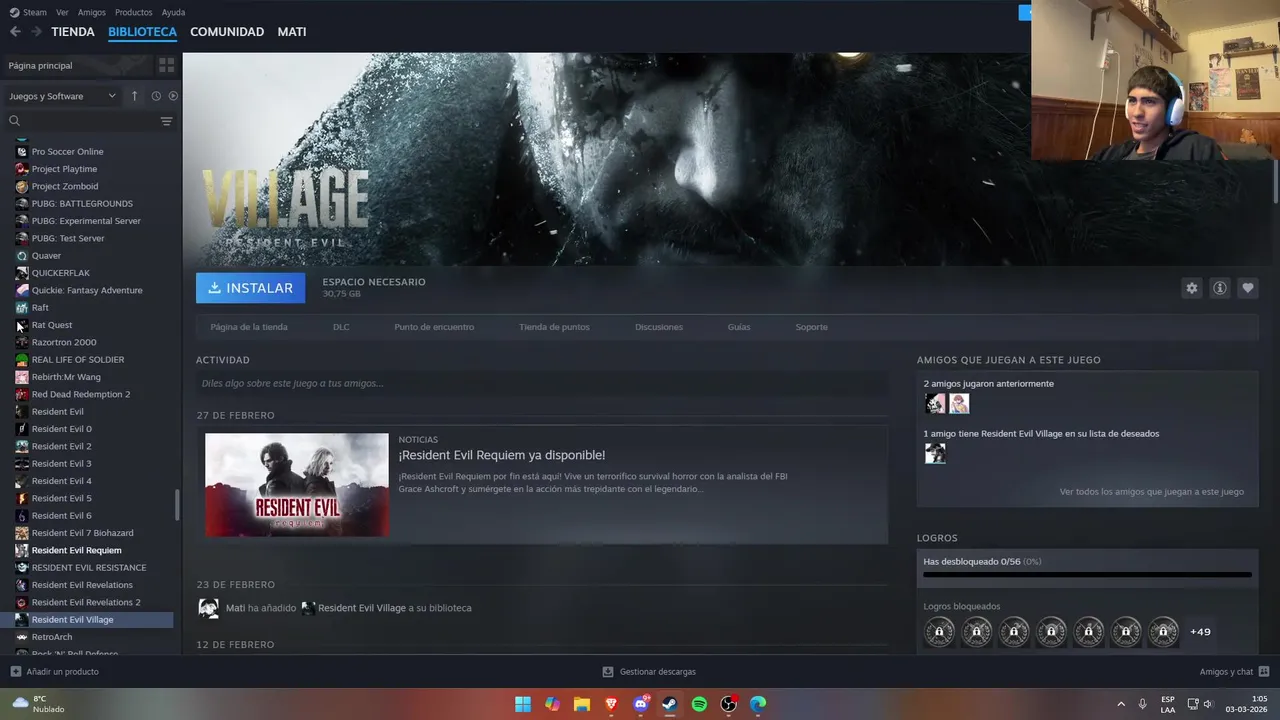Click achievements progress bar 0/56
The width and height of the screenshot is (1280, 720).
1087,574
